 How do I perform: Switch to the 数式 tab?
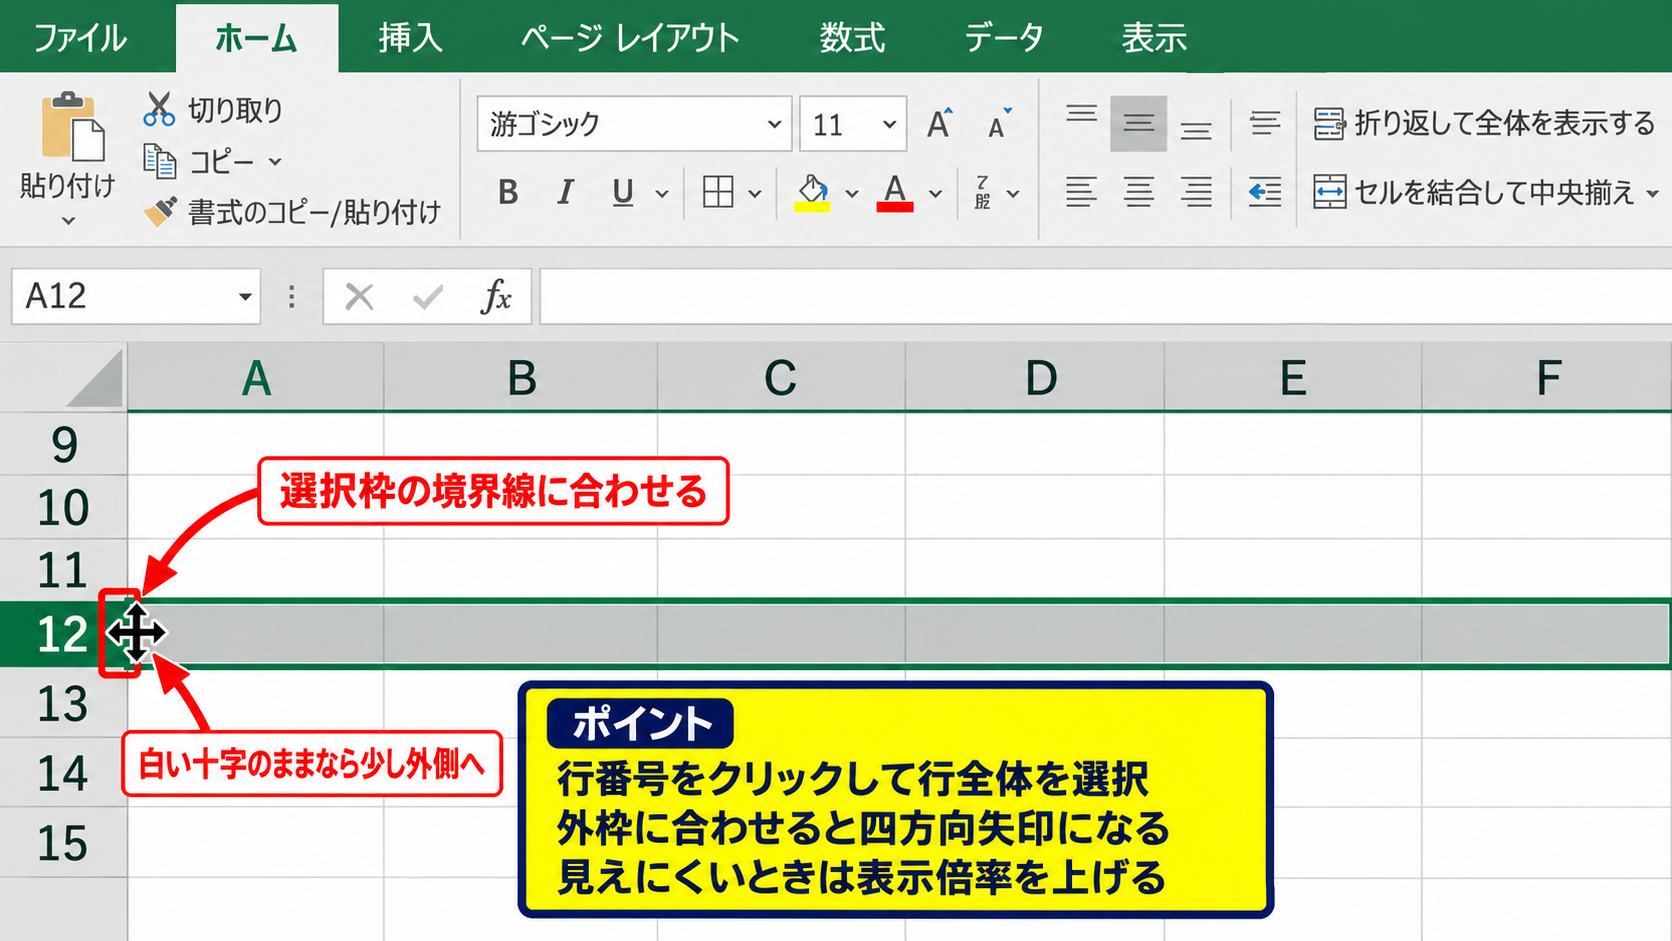pos(852,38)
